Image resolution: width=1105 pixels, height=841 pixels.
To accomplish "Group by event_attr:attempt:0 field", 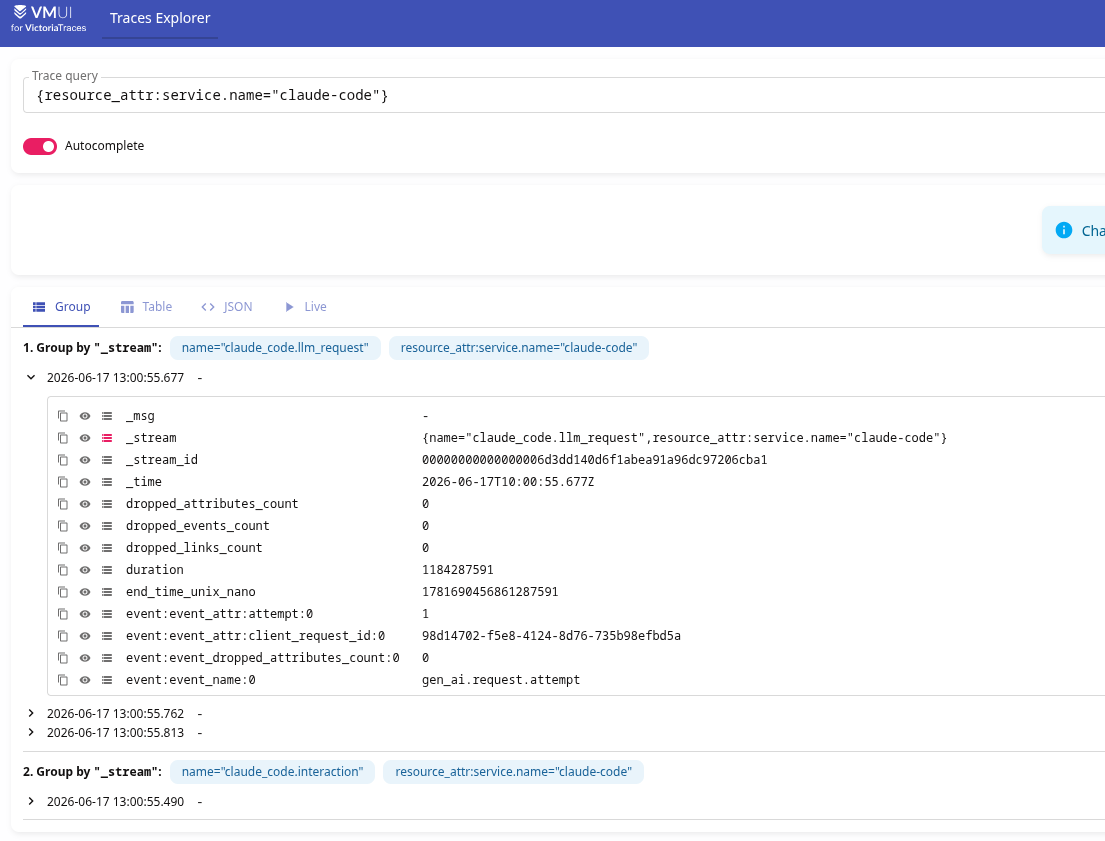I will coord(107,614).
